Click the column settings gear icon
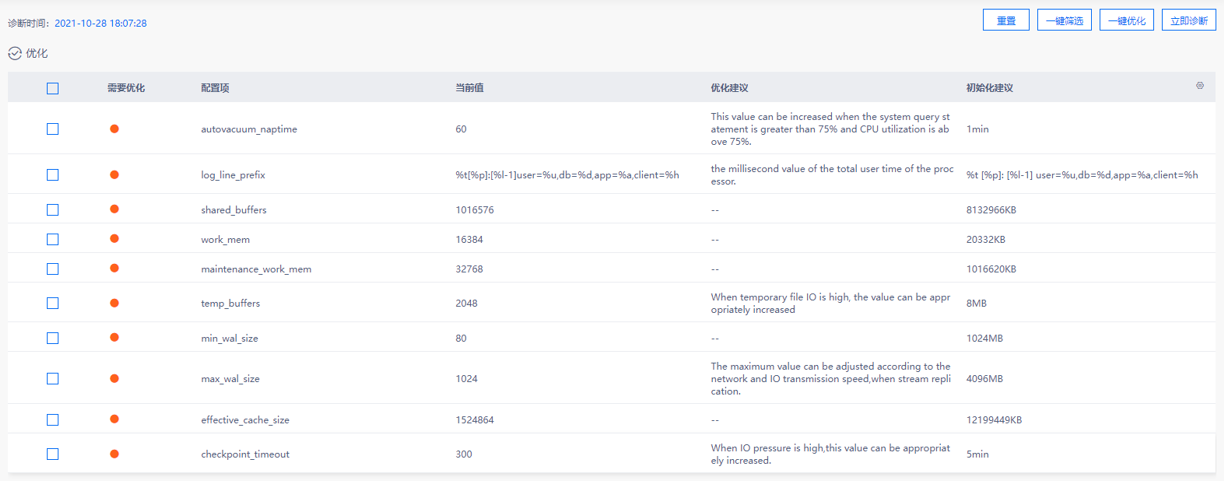 [1200, 86]
